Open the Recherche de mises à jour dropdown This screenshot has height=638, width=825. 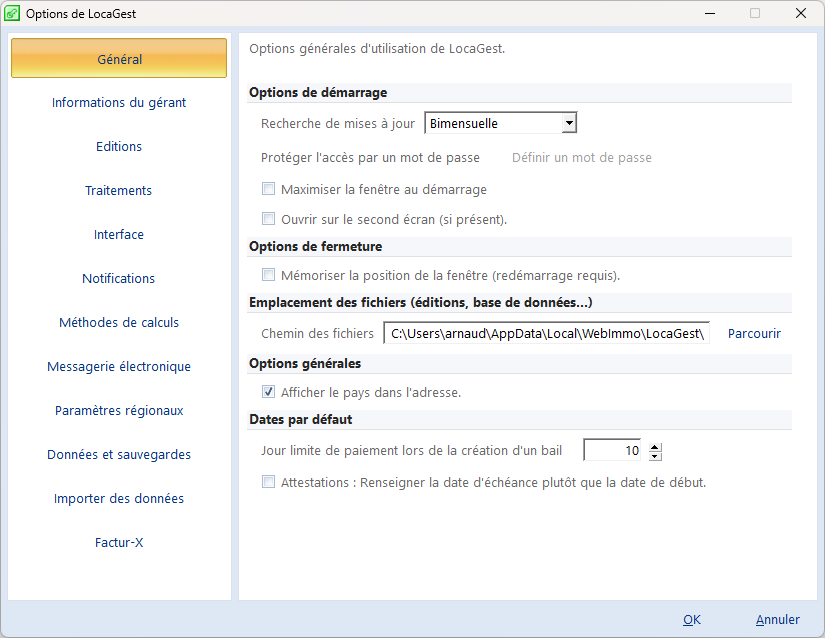500,123
